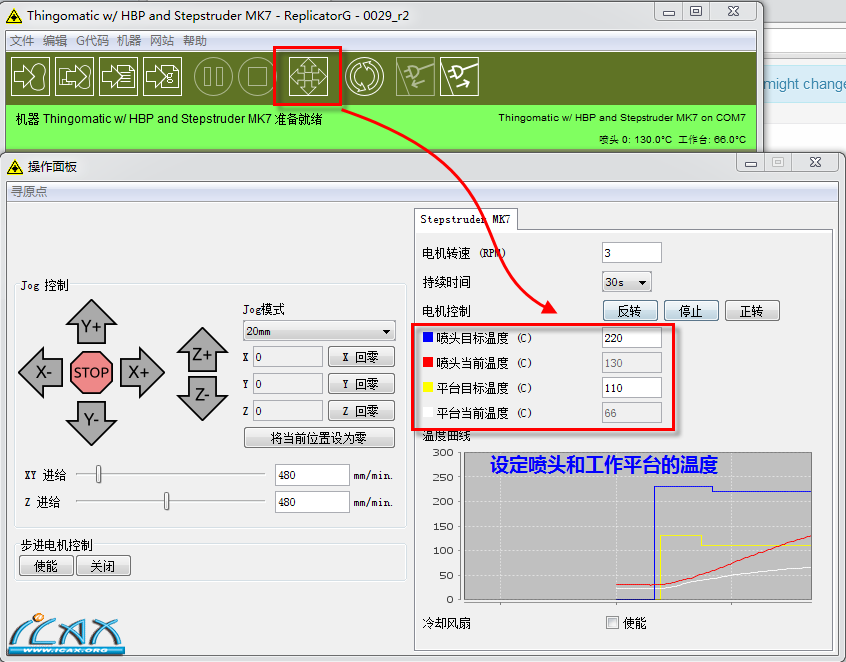Click the XY 进给 480 speed field
This screenshot has height=662, width=846.
click(312, 475)
